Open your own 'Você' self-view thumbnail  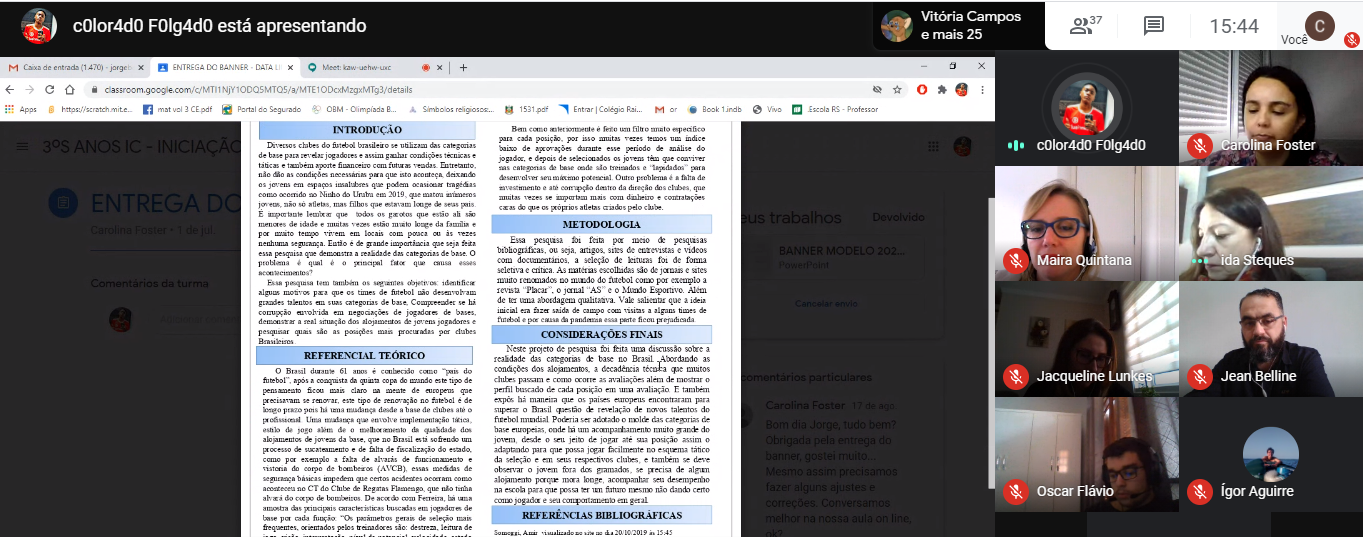pos(1322,26)
